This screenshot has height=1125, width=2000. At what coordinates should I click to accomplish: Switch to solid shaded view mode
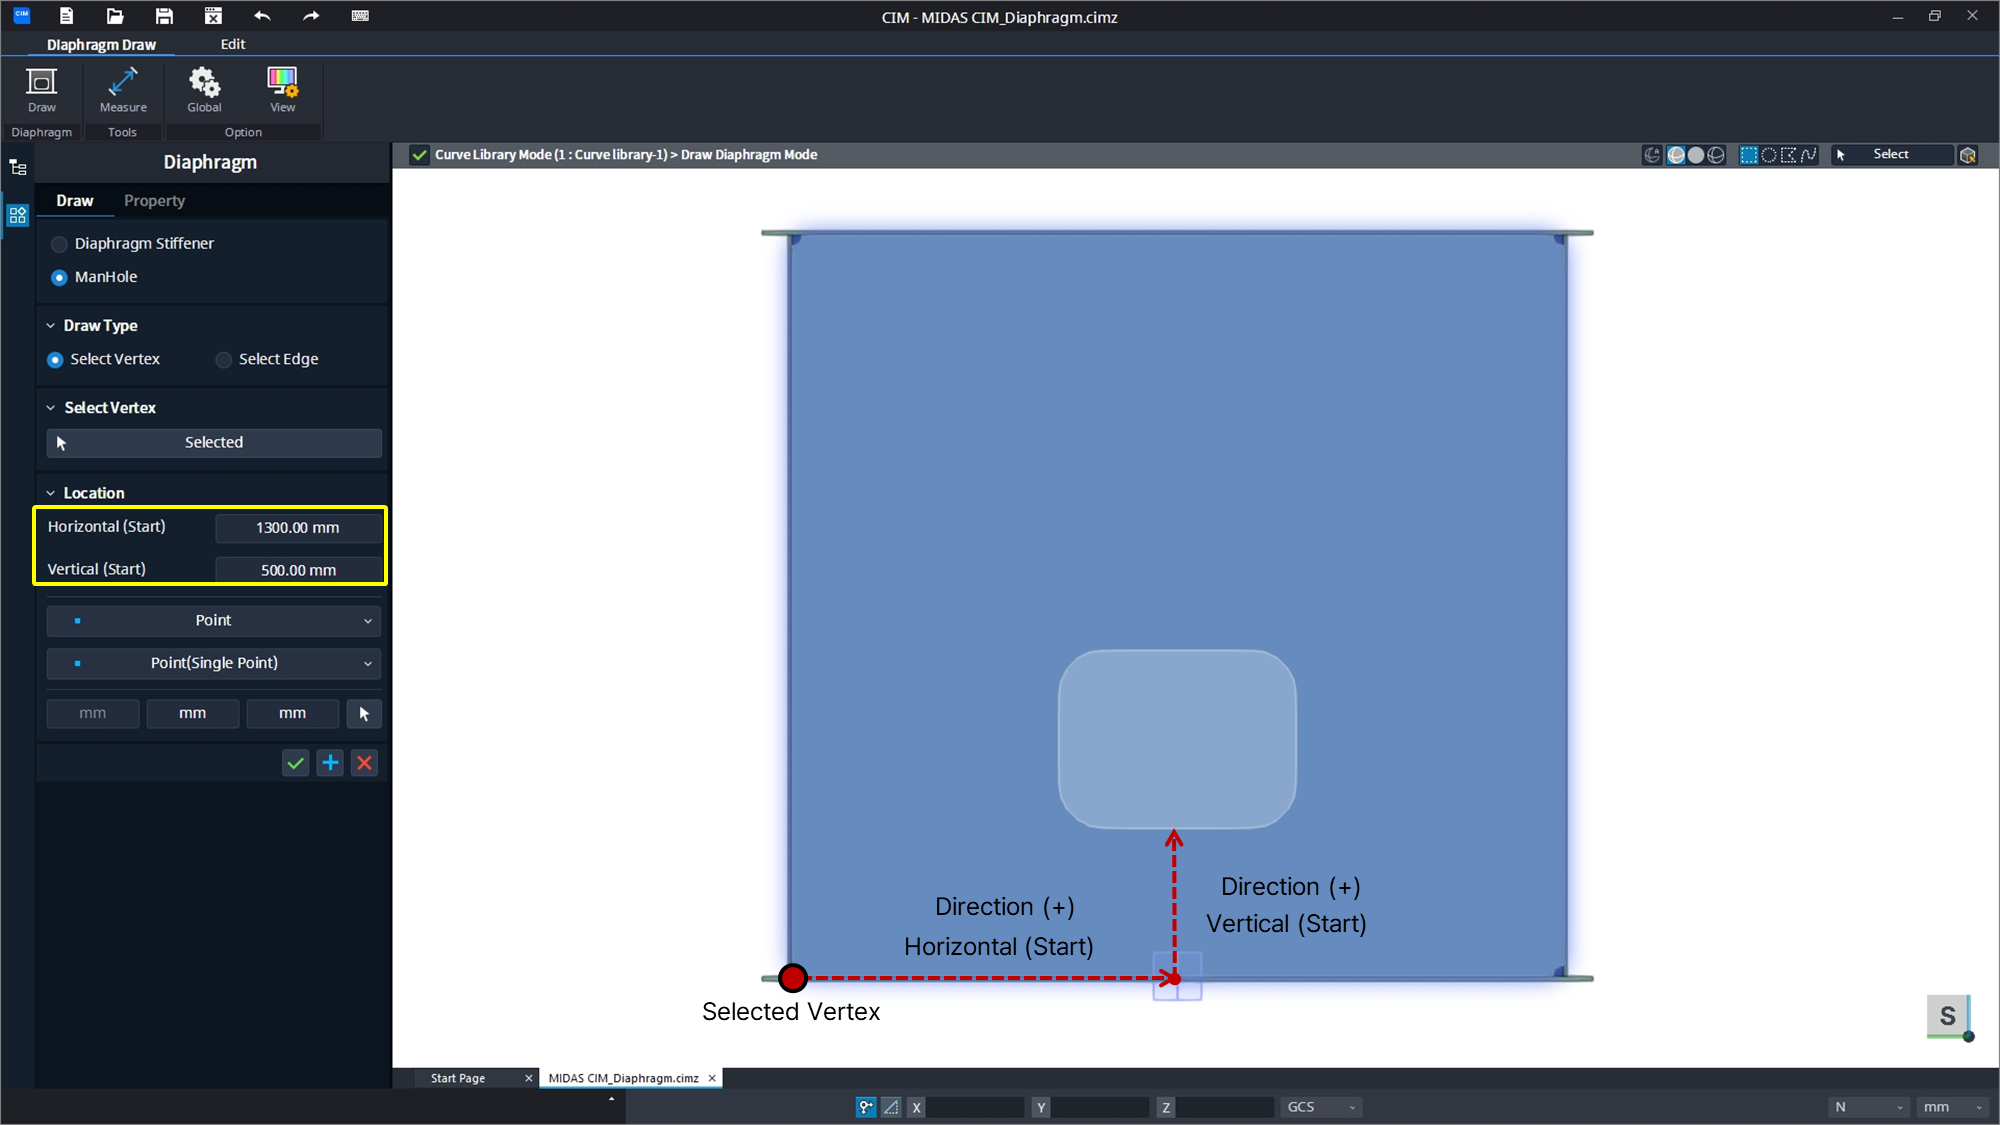click(1696, 155)
